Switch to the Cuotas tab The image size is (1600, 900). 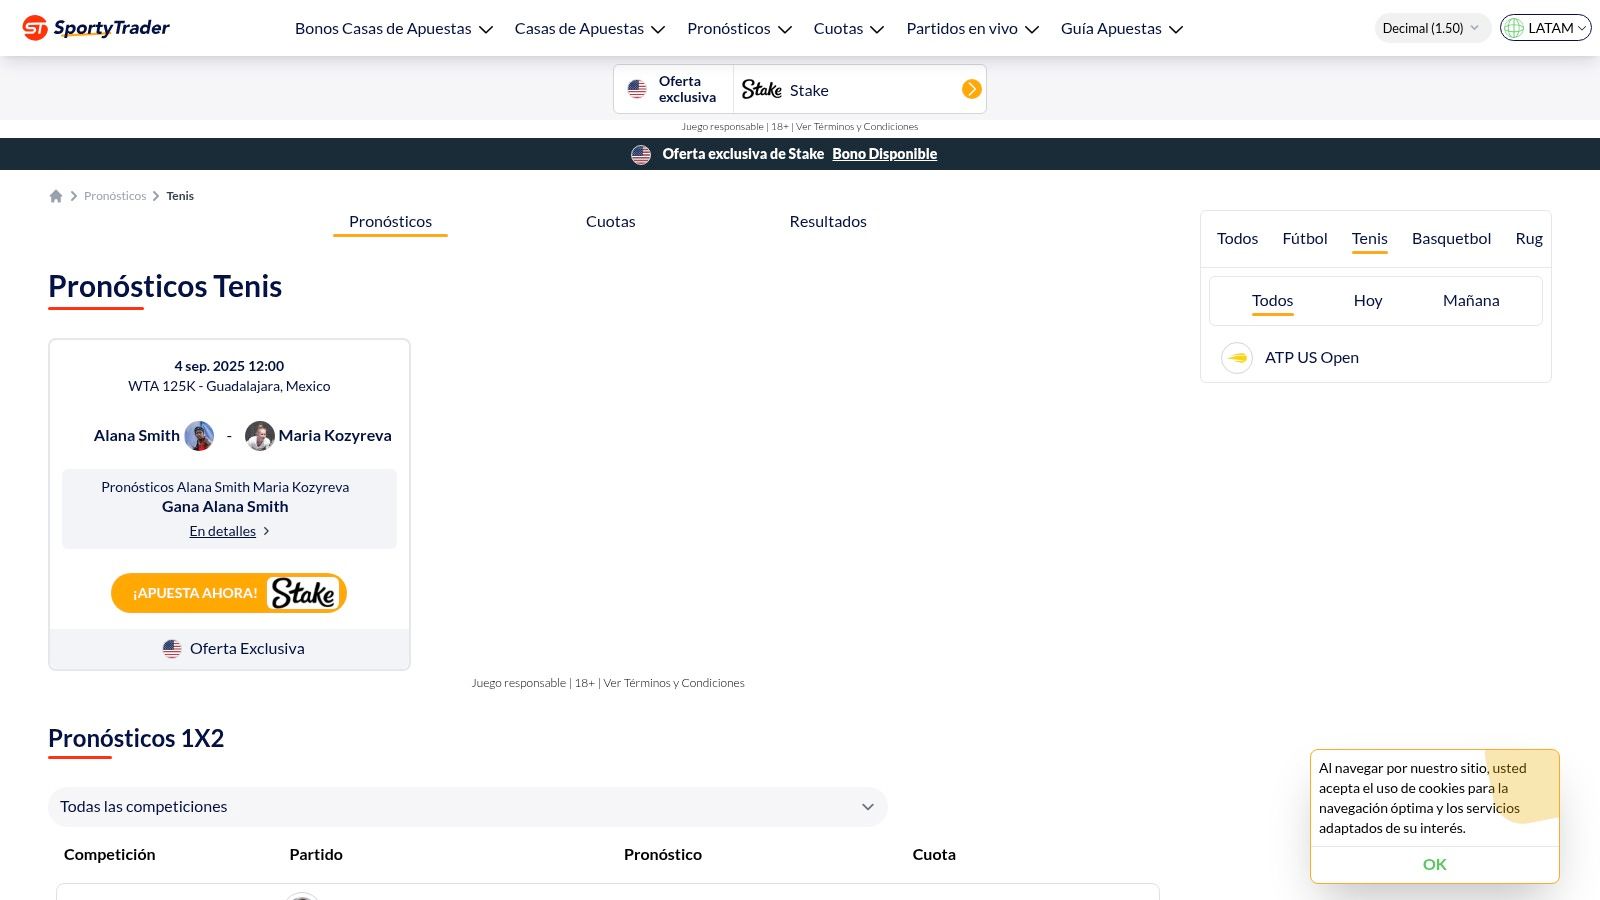point(611,222)
